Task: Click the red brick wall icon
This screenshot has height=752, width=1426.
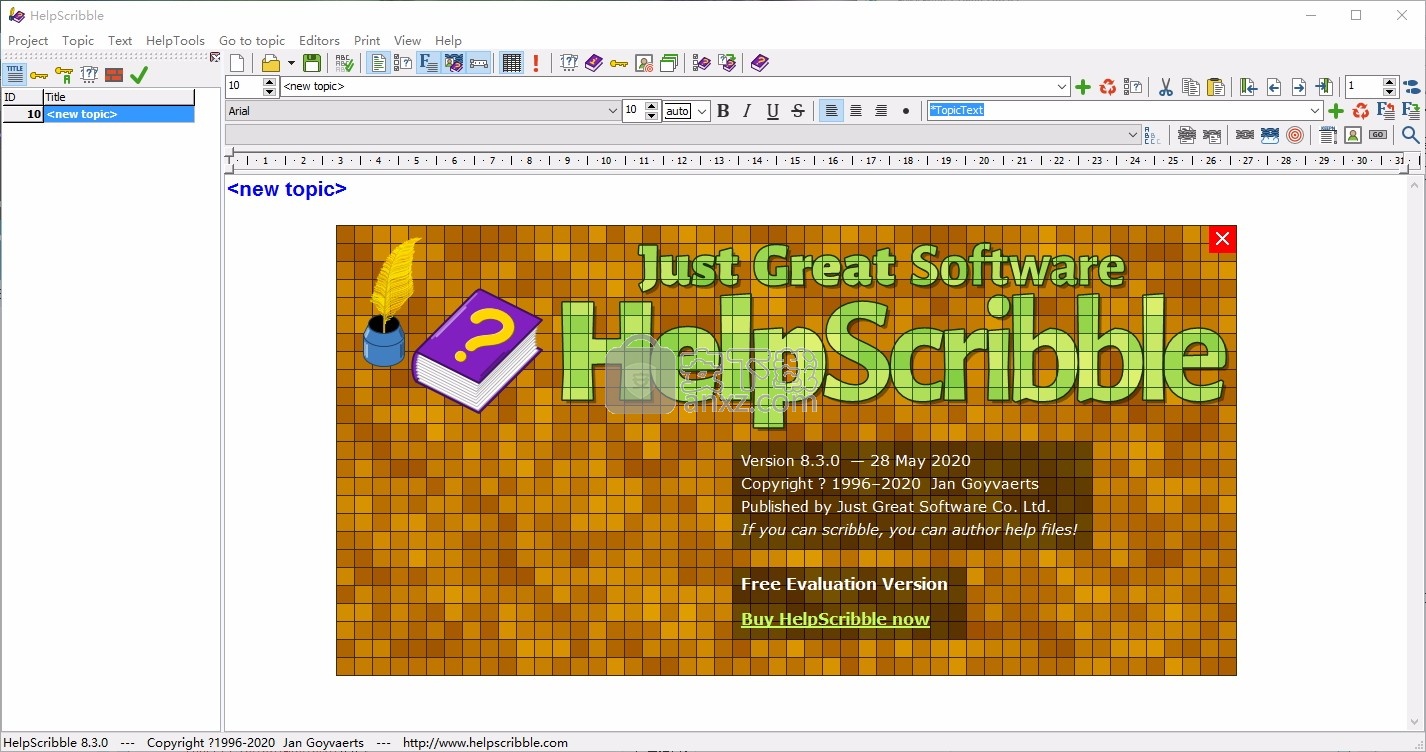Action: [x=114, y=75]
